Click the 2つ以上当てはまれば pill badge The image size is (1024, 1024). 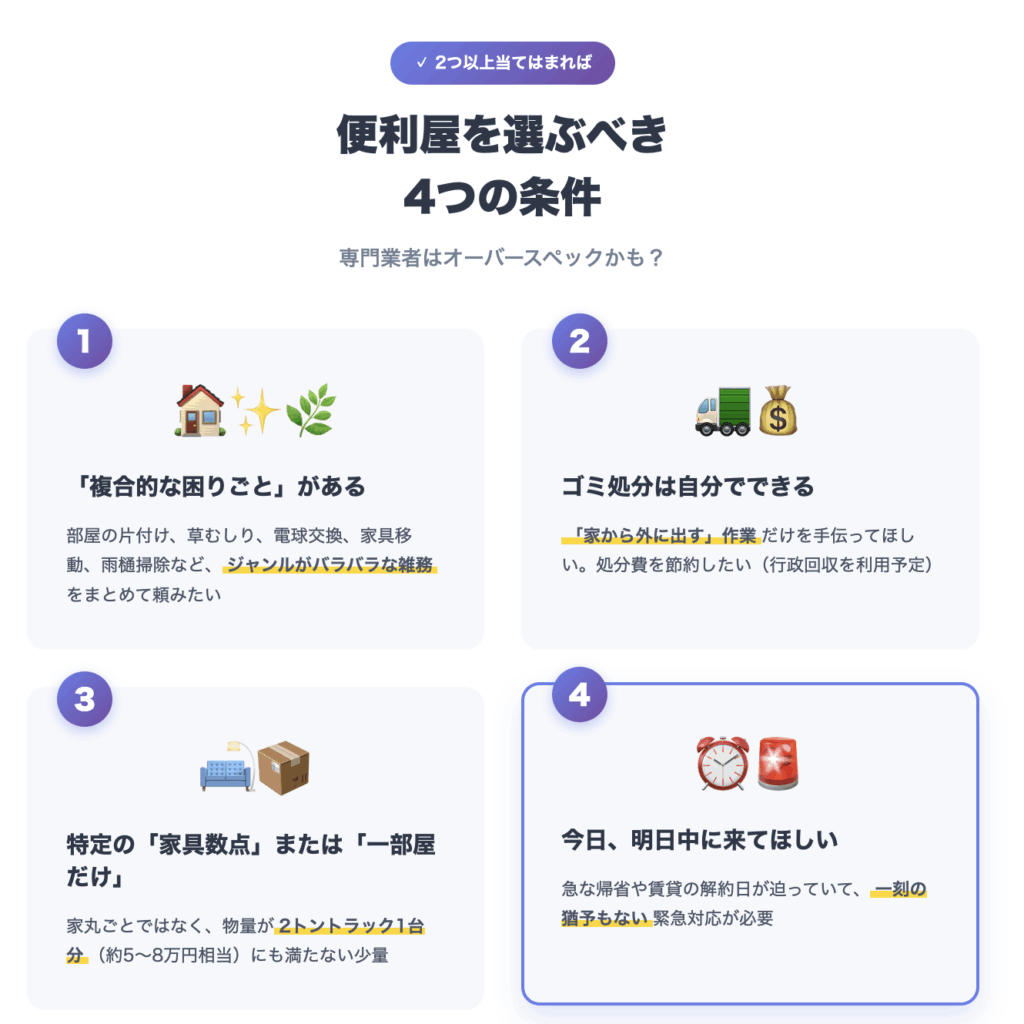502,63
